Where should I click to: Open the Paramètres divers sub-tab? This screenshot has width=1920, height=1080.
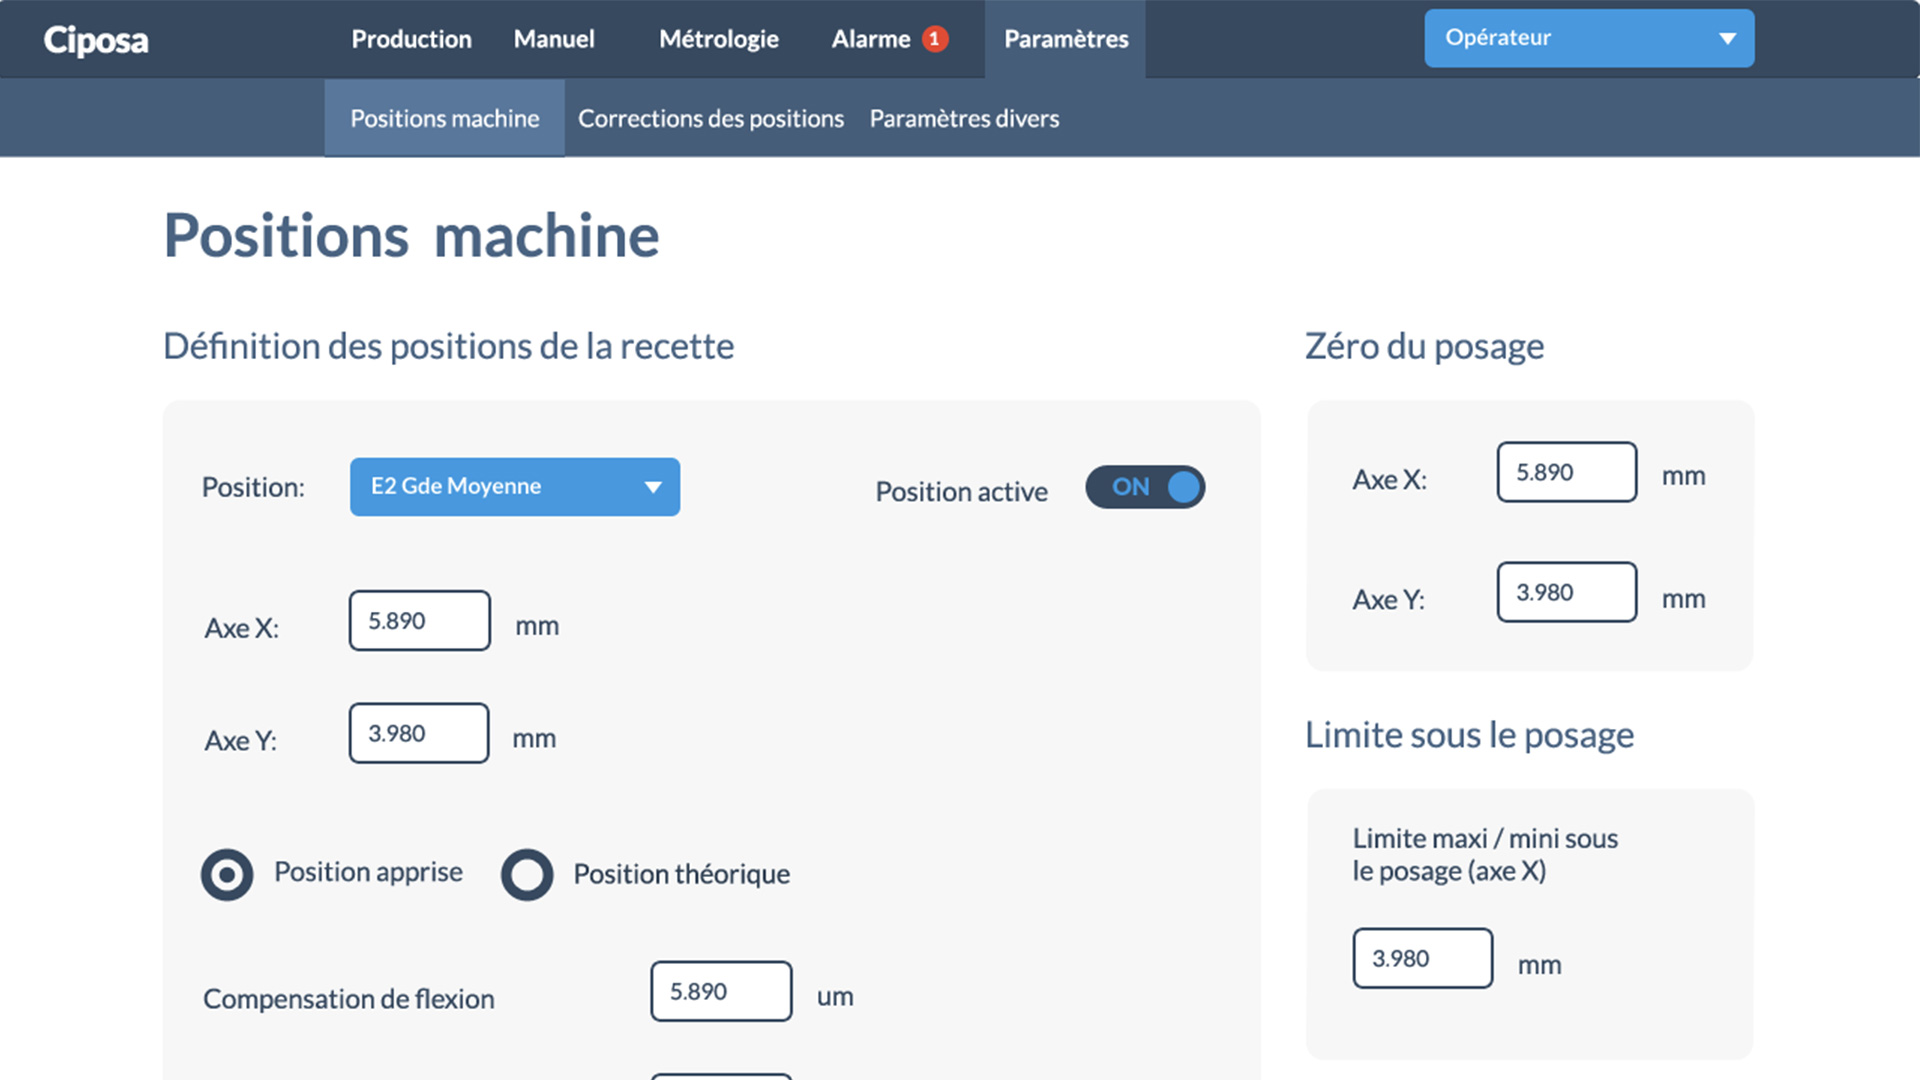coord(964,119)
